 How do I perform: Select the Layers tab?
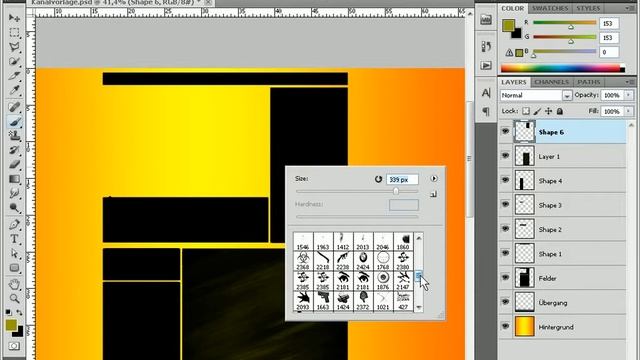tap(513, 82)
